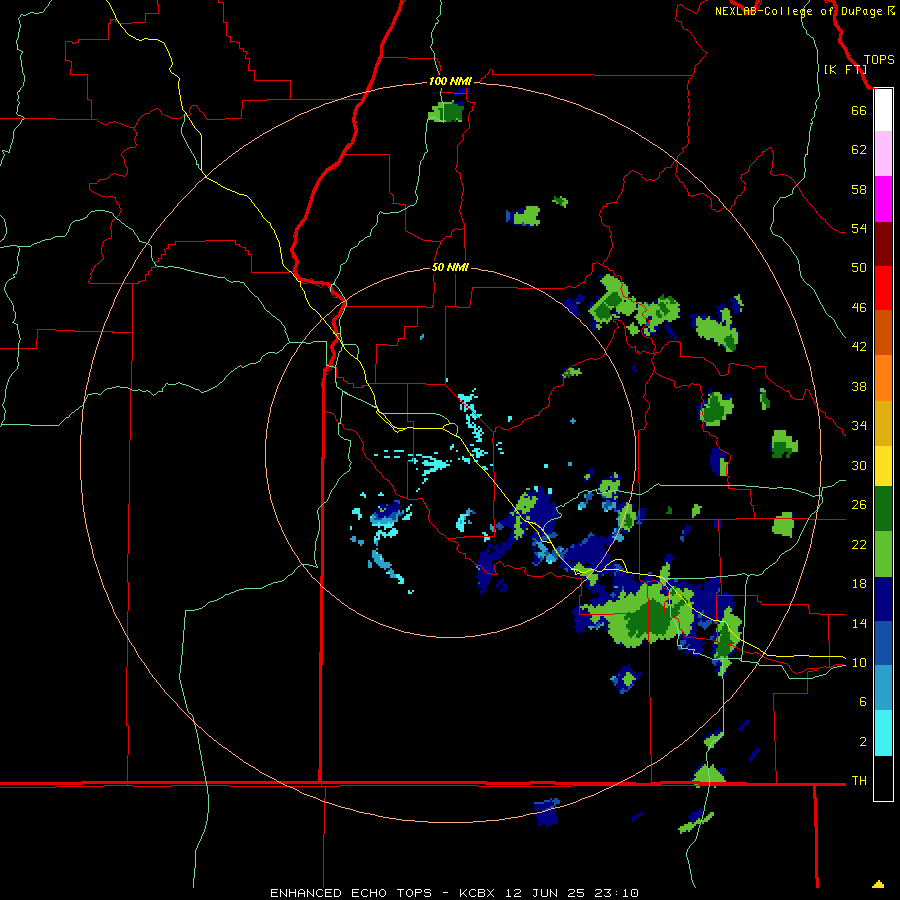Click the dark green legend swatch
The width and height of the screenshot is (900, 900).
coord(883,509)
